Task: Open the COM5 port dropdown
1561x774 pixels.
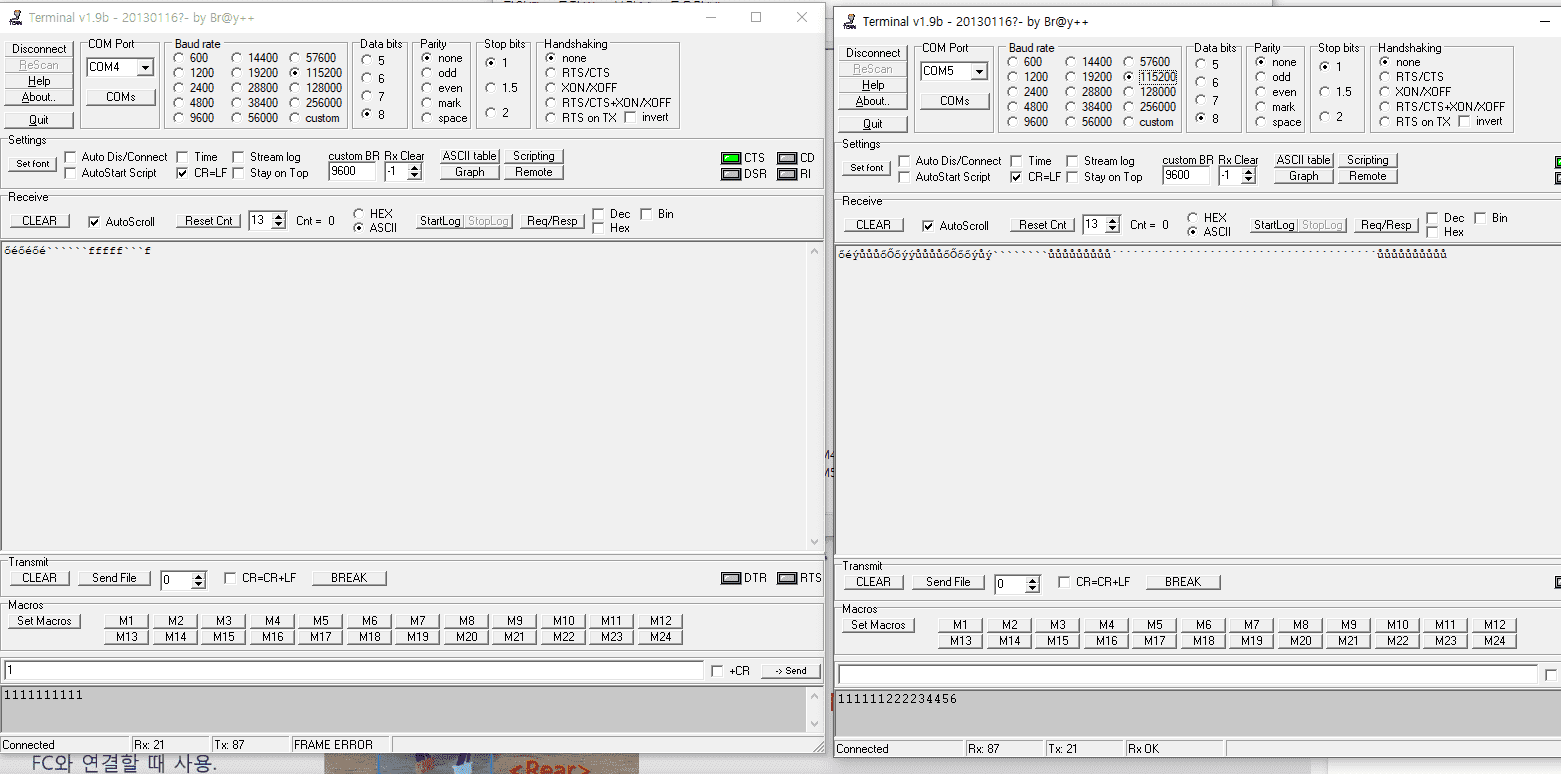Action: [x=979, y=72]
